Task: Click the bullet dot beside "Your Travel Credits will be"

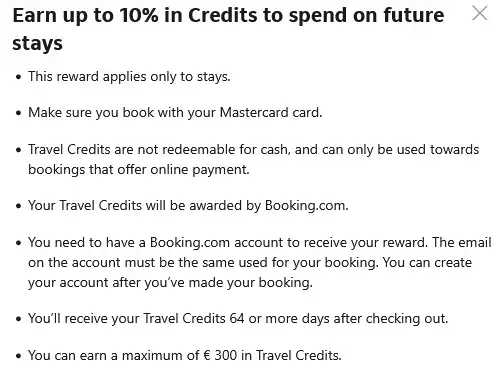Action: tap(18, 206)
